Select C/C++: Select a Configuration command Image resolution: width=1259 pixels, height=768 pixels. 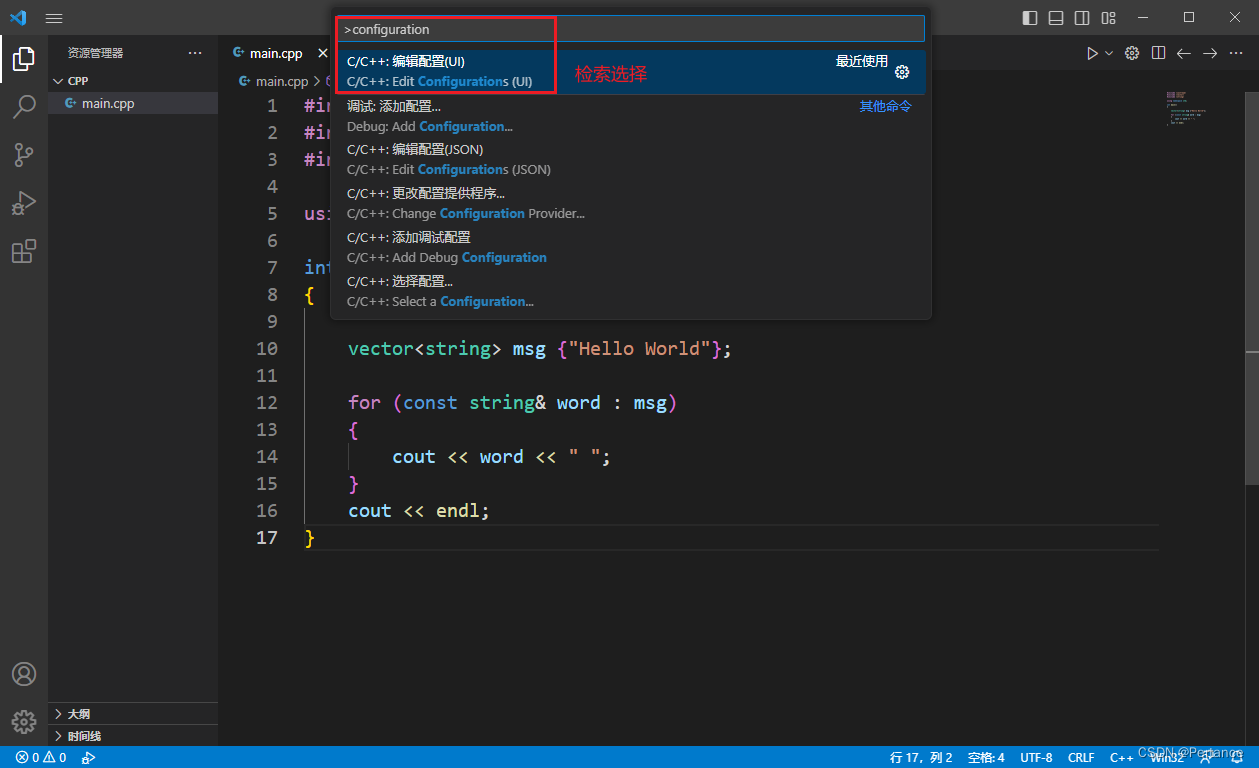pos(630,292)
